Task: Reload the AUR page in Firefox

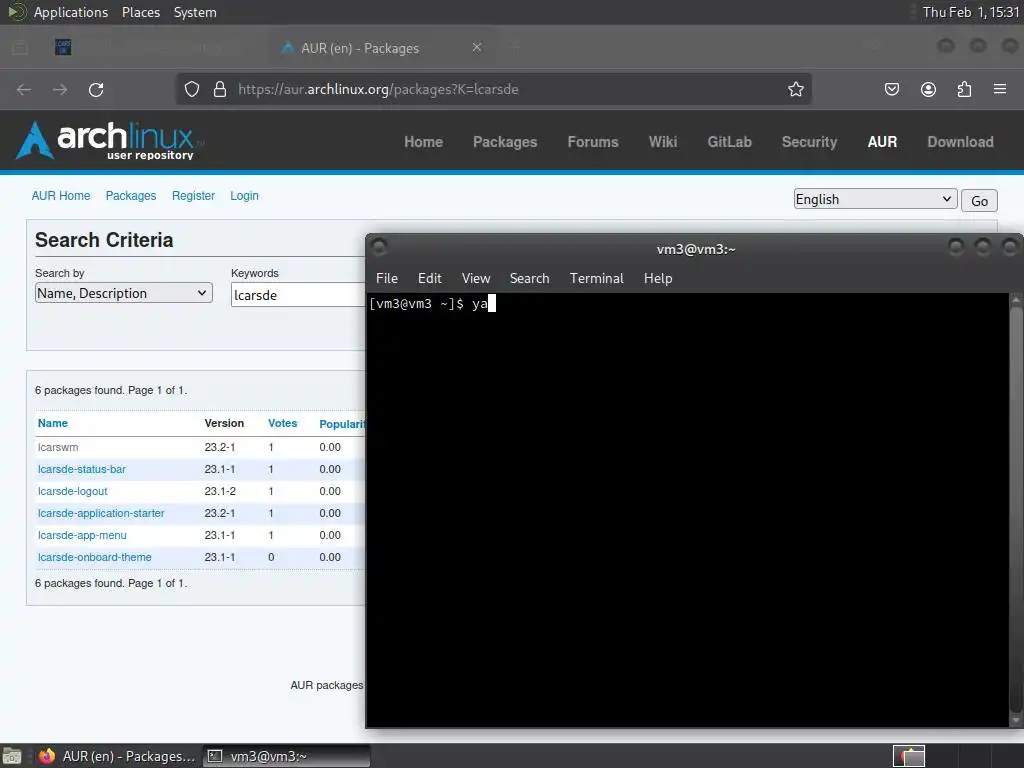Action: [96, 89]
